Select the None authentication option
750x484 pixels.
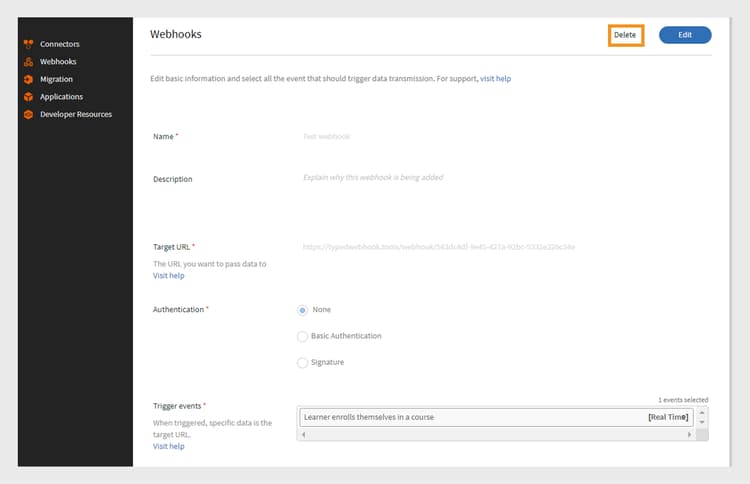[303, 310]
